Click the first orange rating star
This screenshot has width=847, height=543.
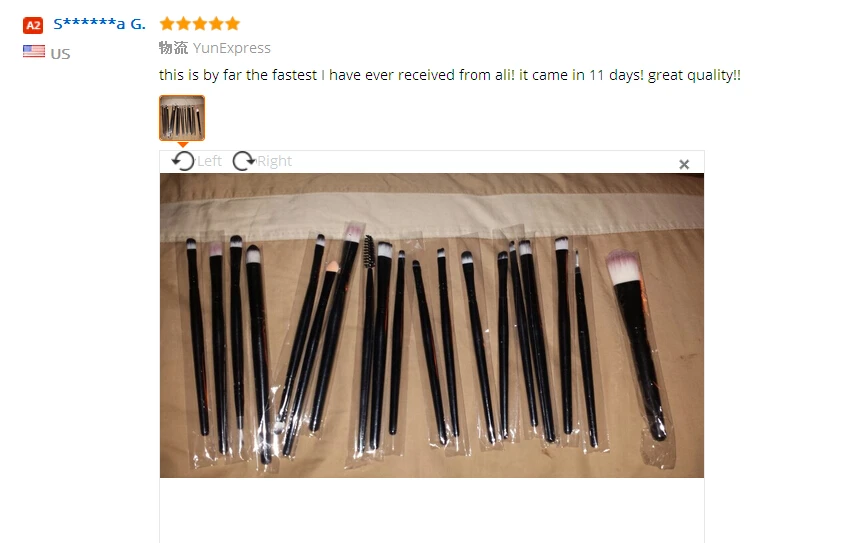coord(167,23)
